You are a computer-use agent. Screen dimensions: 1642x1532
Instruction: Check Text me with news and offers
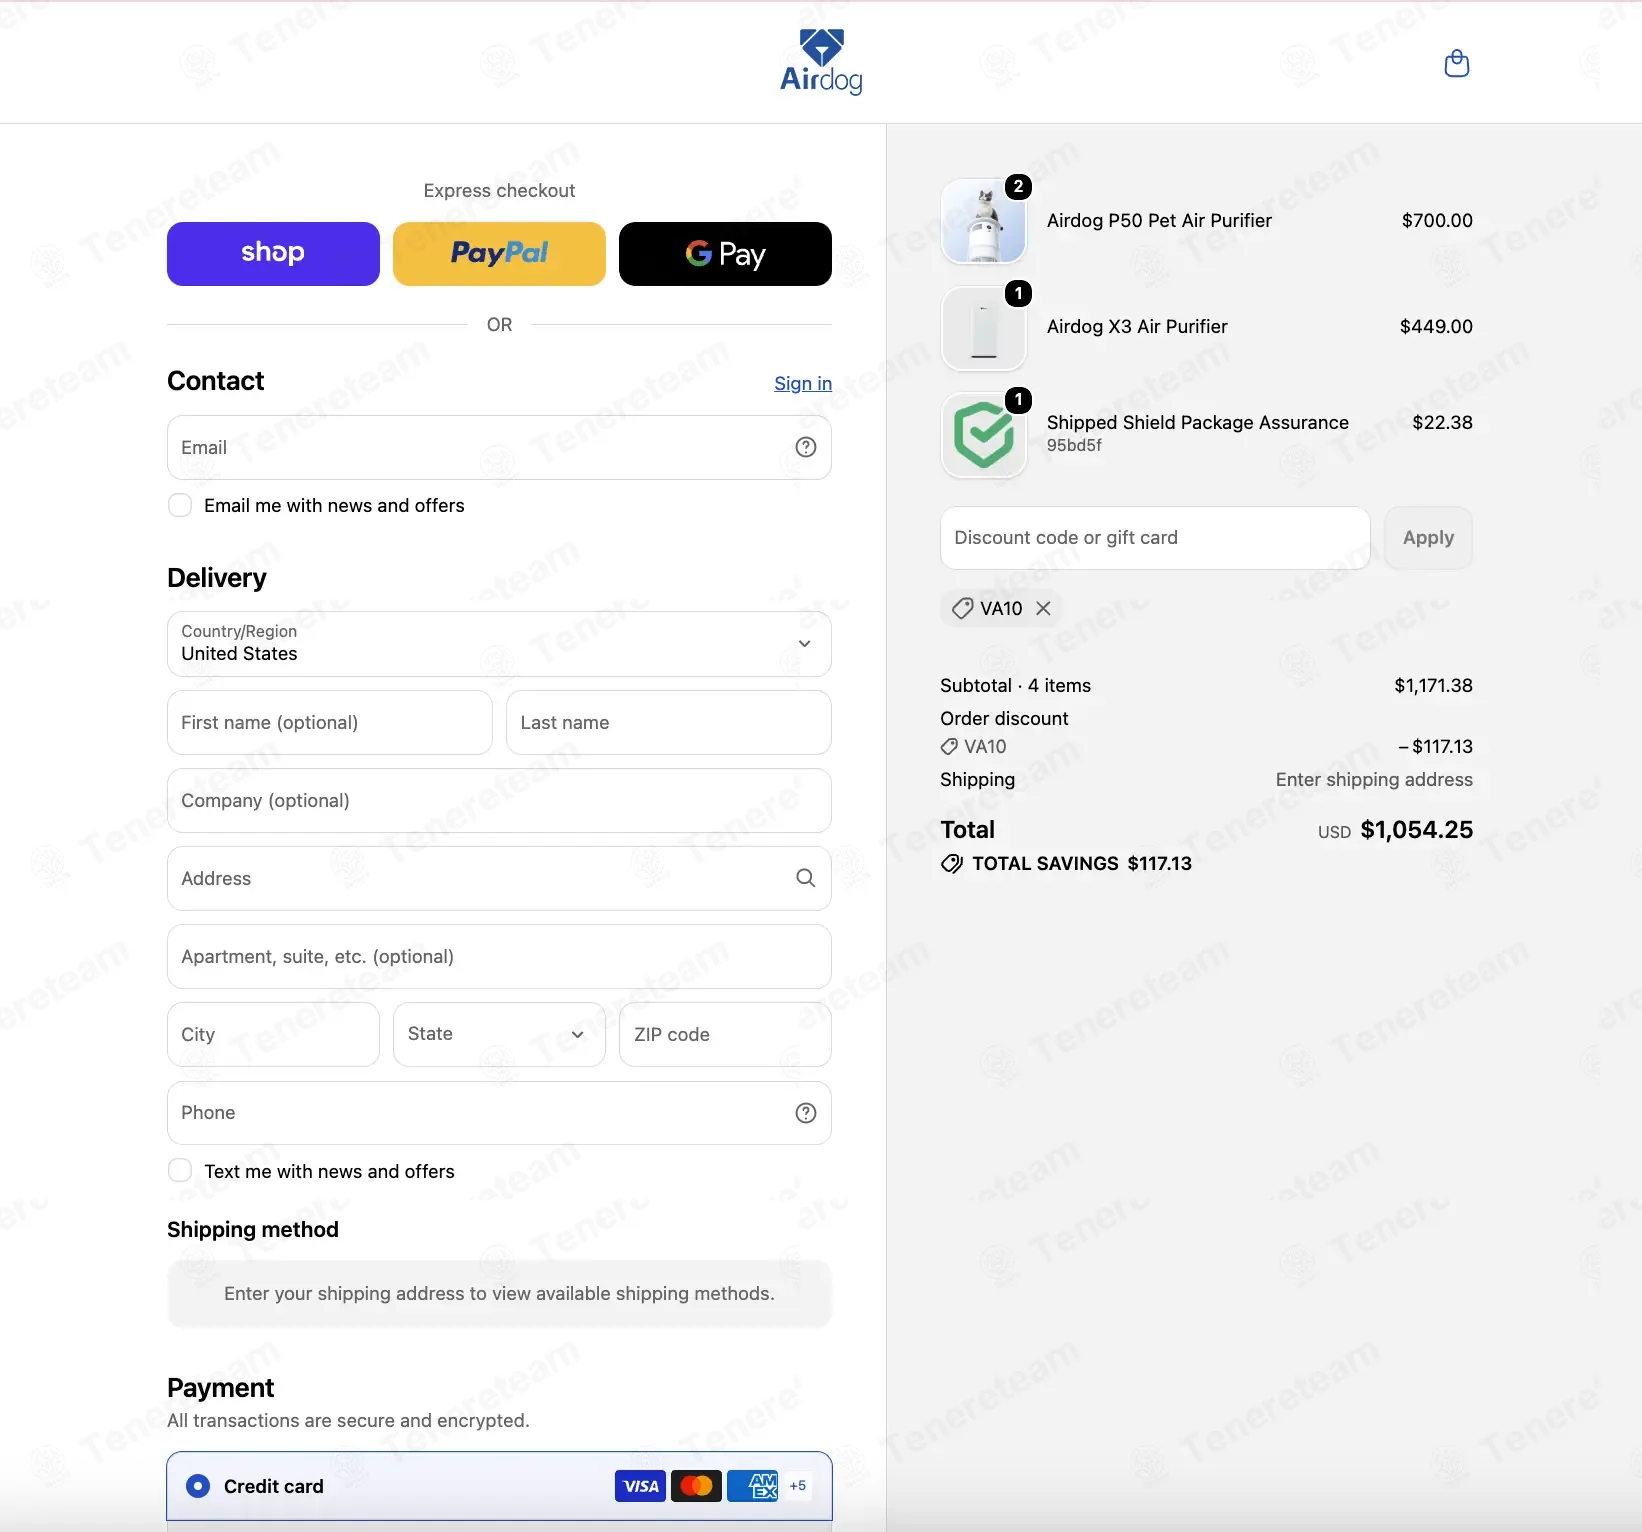180,1171
